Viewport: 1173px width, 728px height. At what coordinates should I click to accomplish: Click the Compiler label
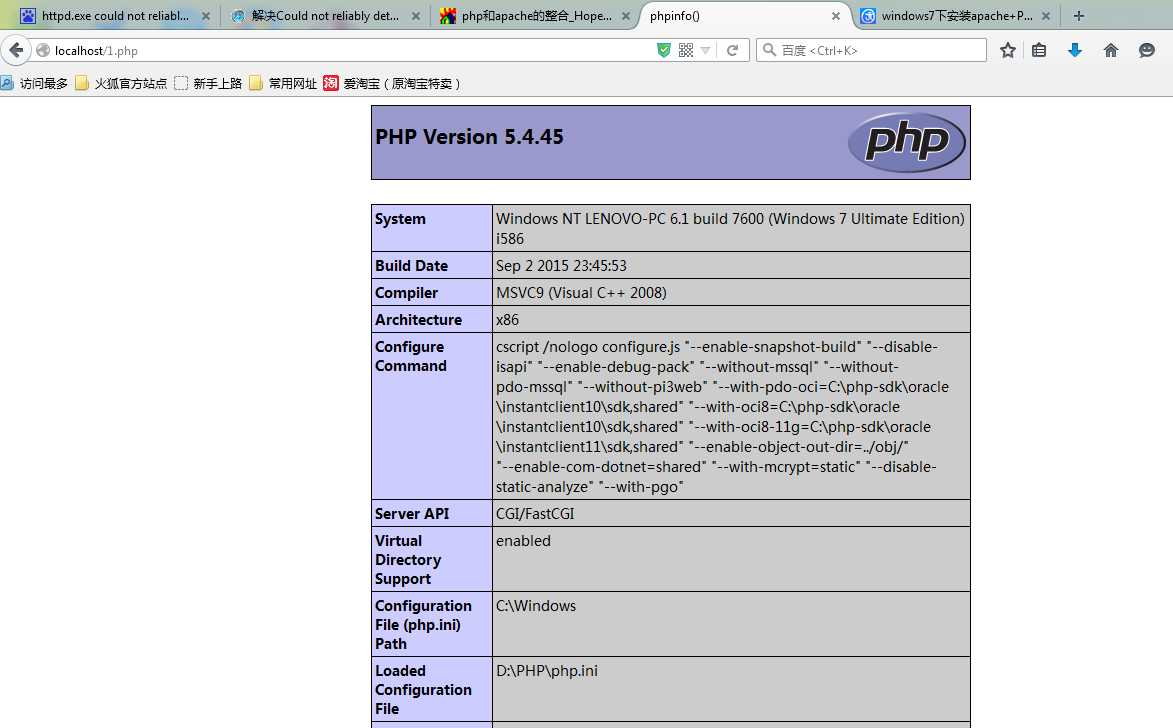(x=406, y=293)
